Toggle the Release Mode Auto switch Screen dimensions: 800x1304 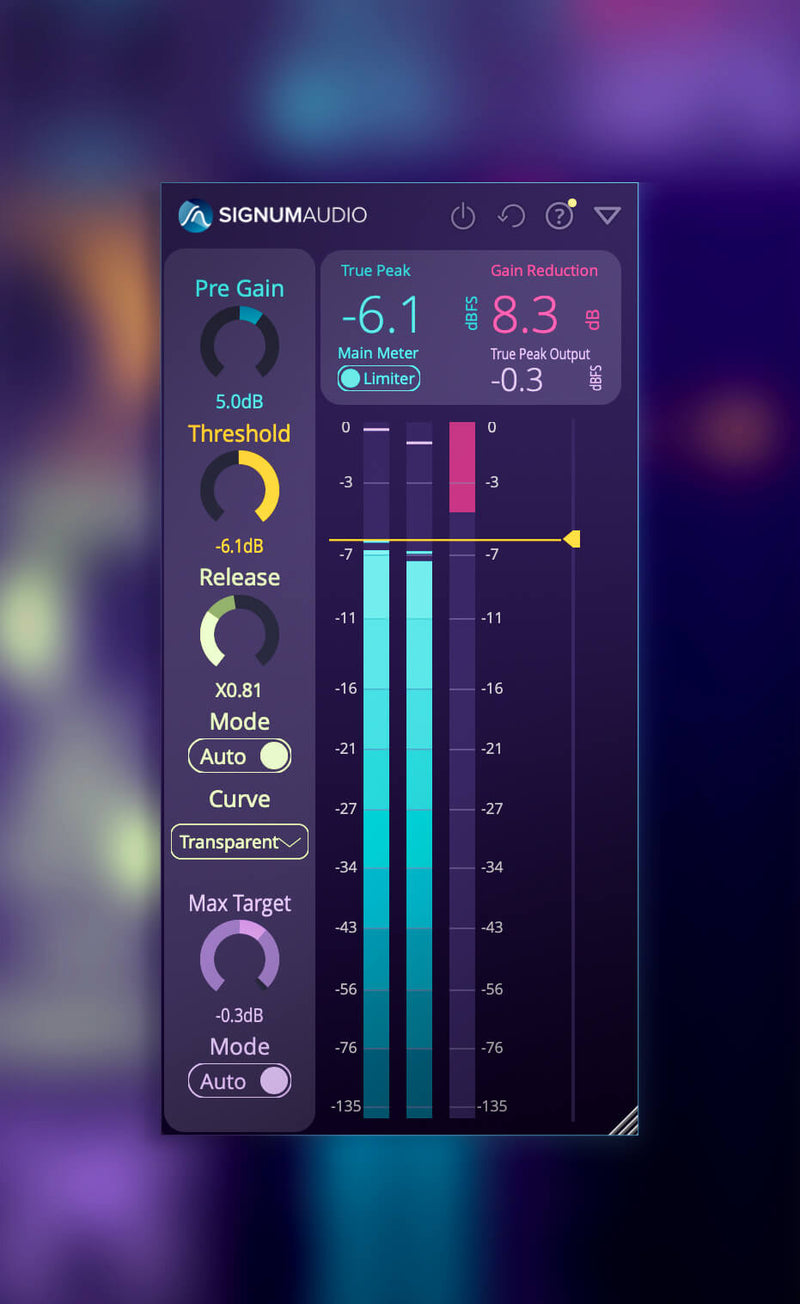point(239,756)
